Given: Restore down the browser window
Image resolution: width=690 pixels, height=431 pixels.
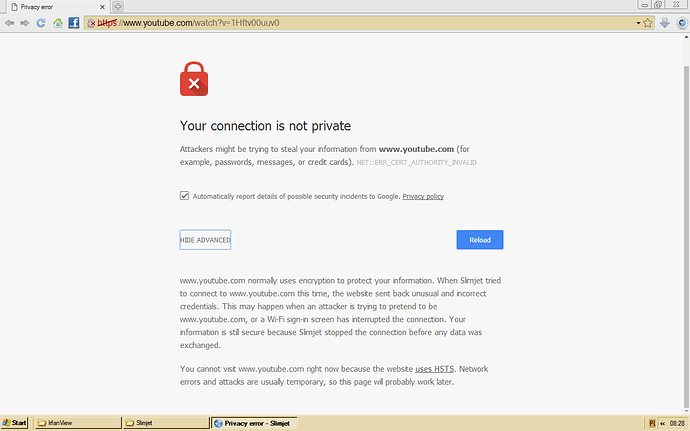Looking at the screenshot, I should click(658, 5).
